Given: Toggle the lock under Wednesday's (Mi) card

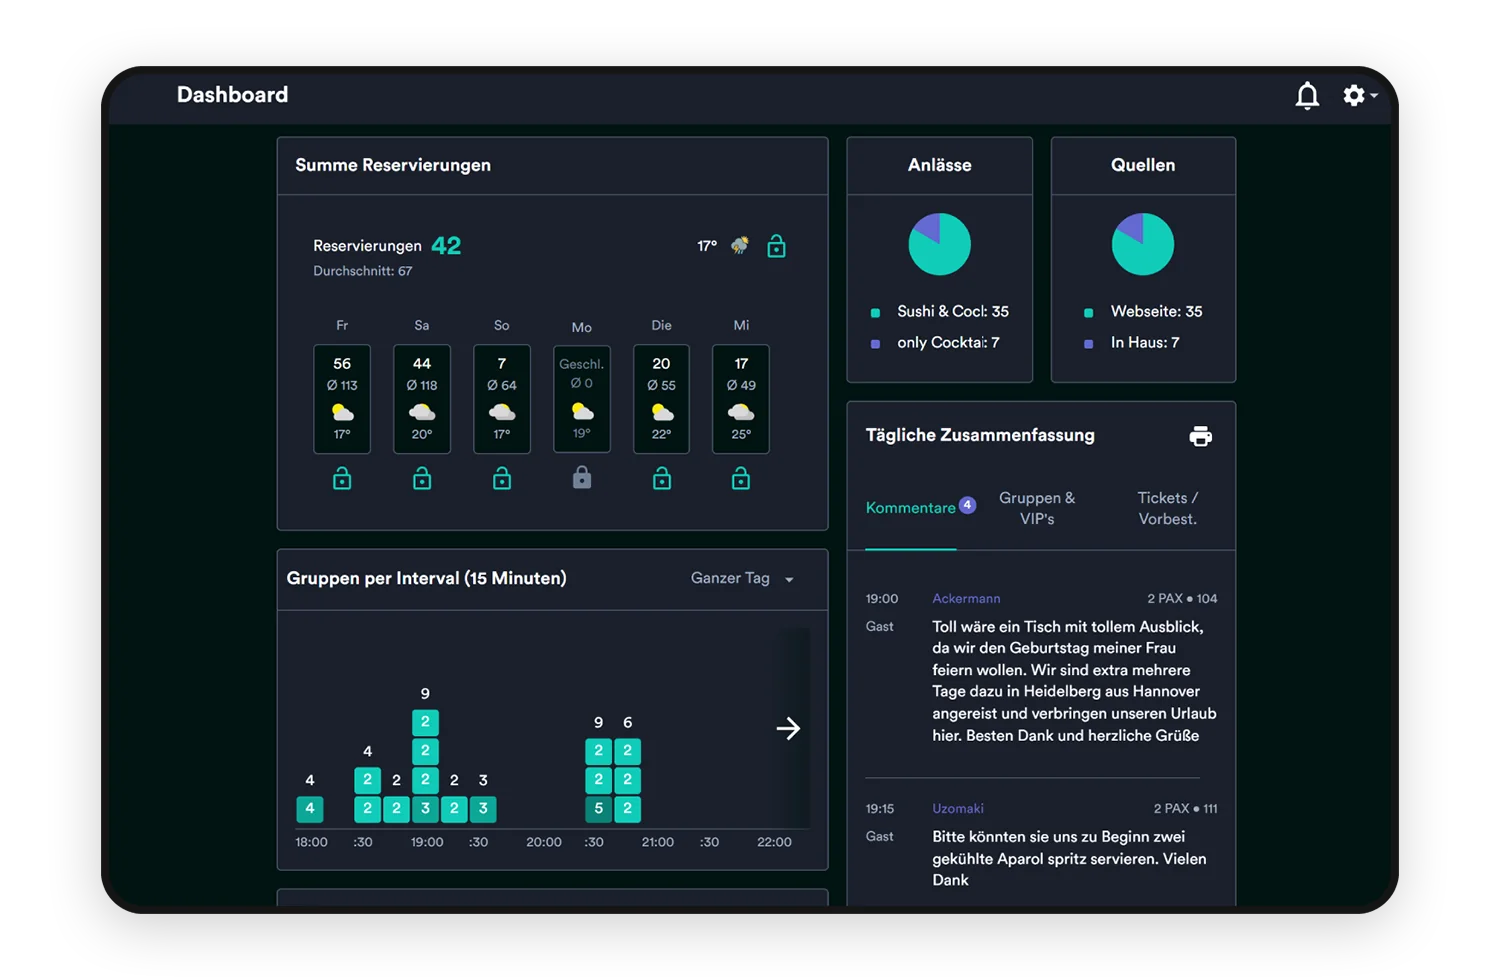Looking at the screenshot, I should pos(741,479).
